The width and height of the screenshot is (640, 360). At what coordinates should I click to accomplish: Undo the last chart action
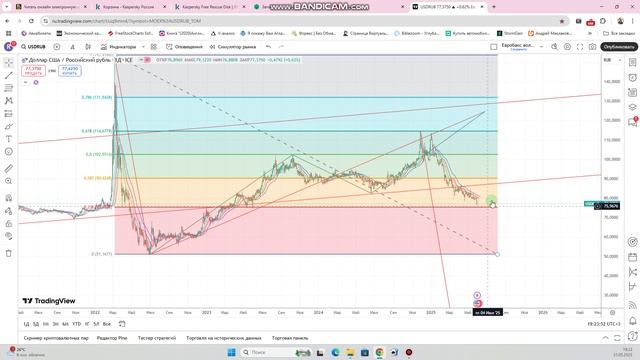268,47
